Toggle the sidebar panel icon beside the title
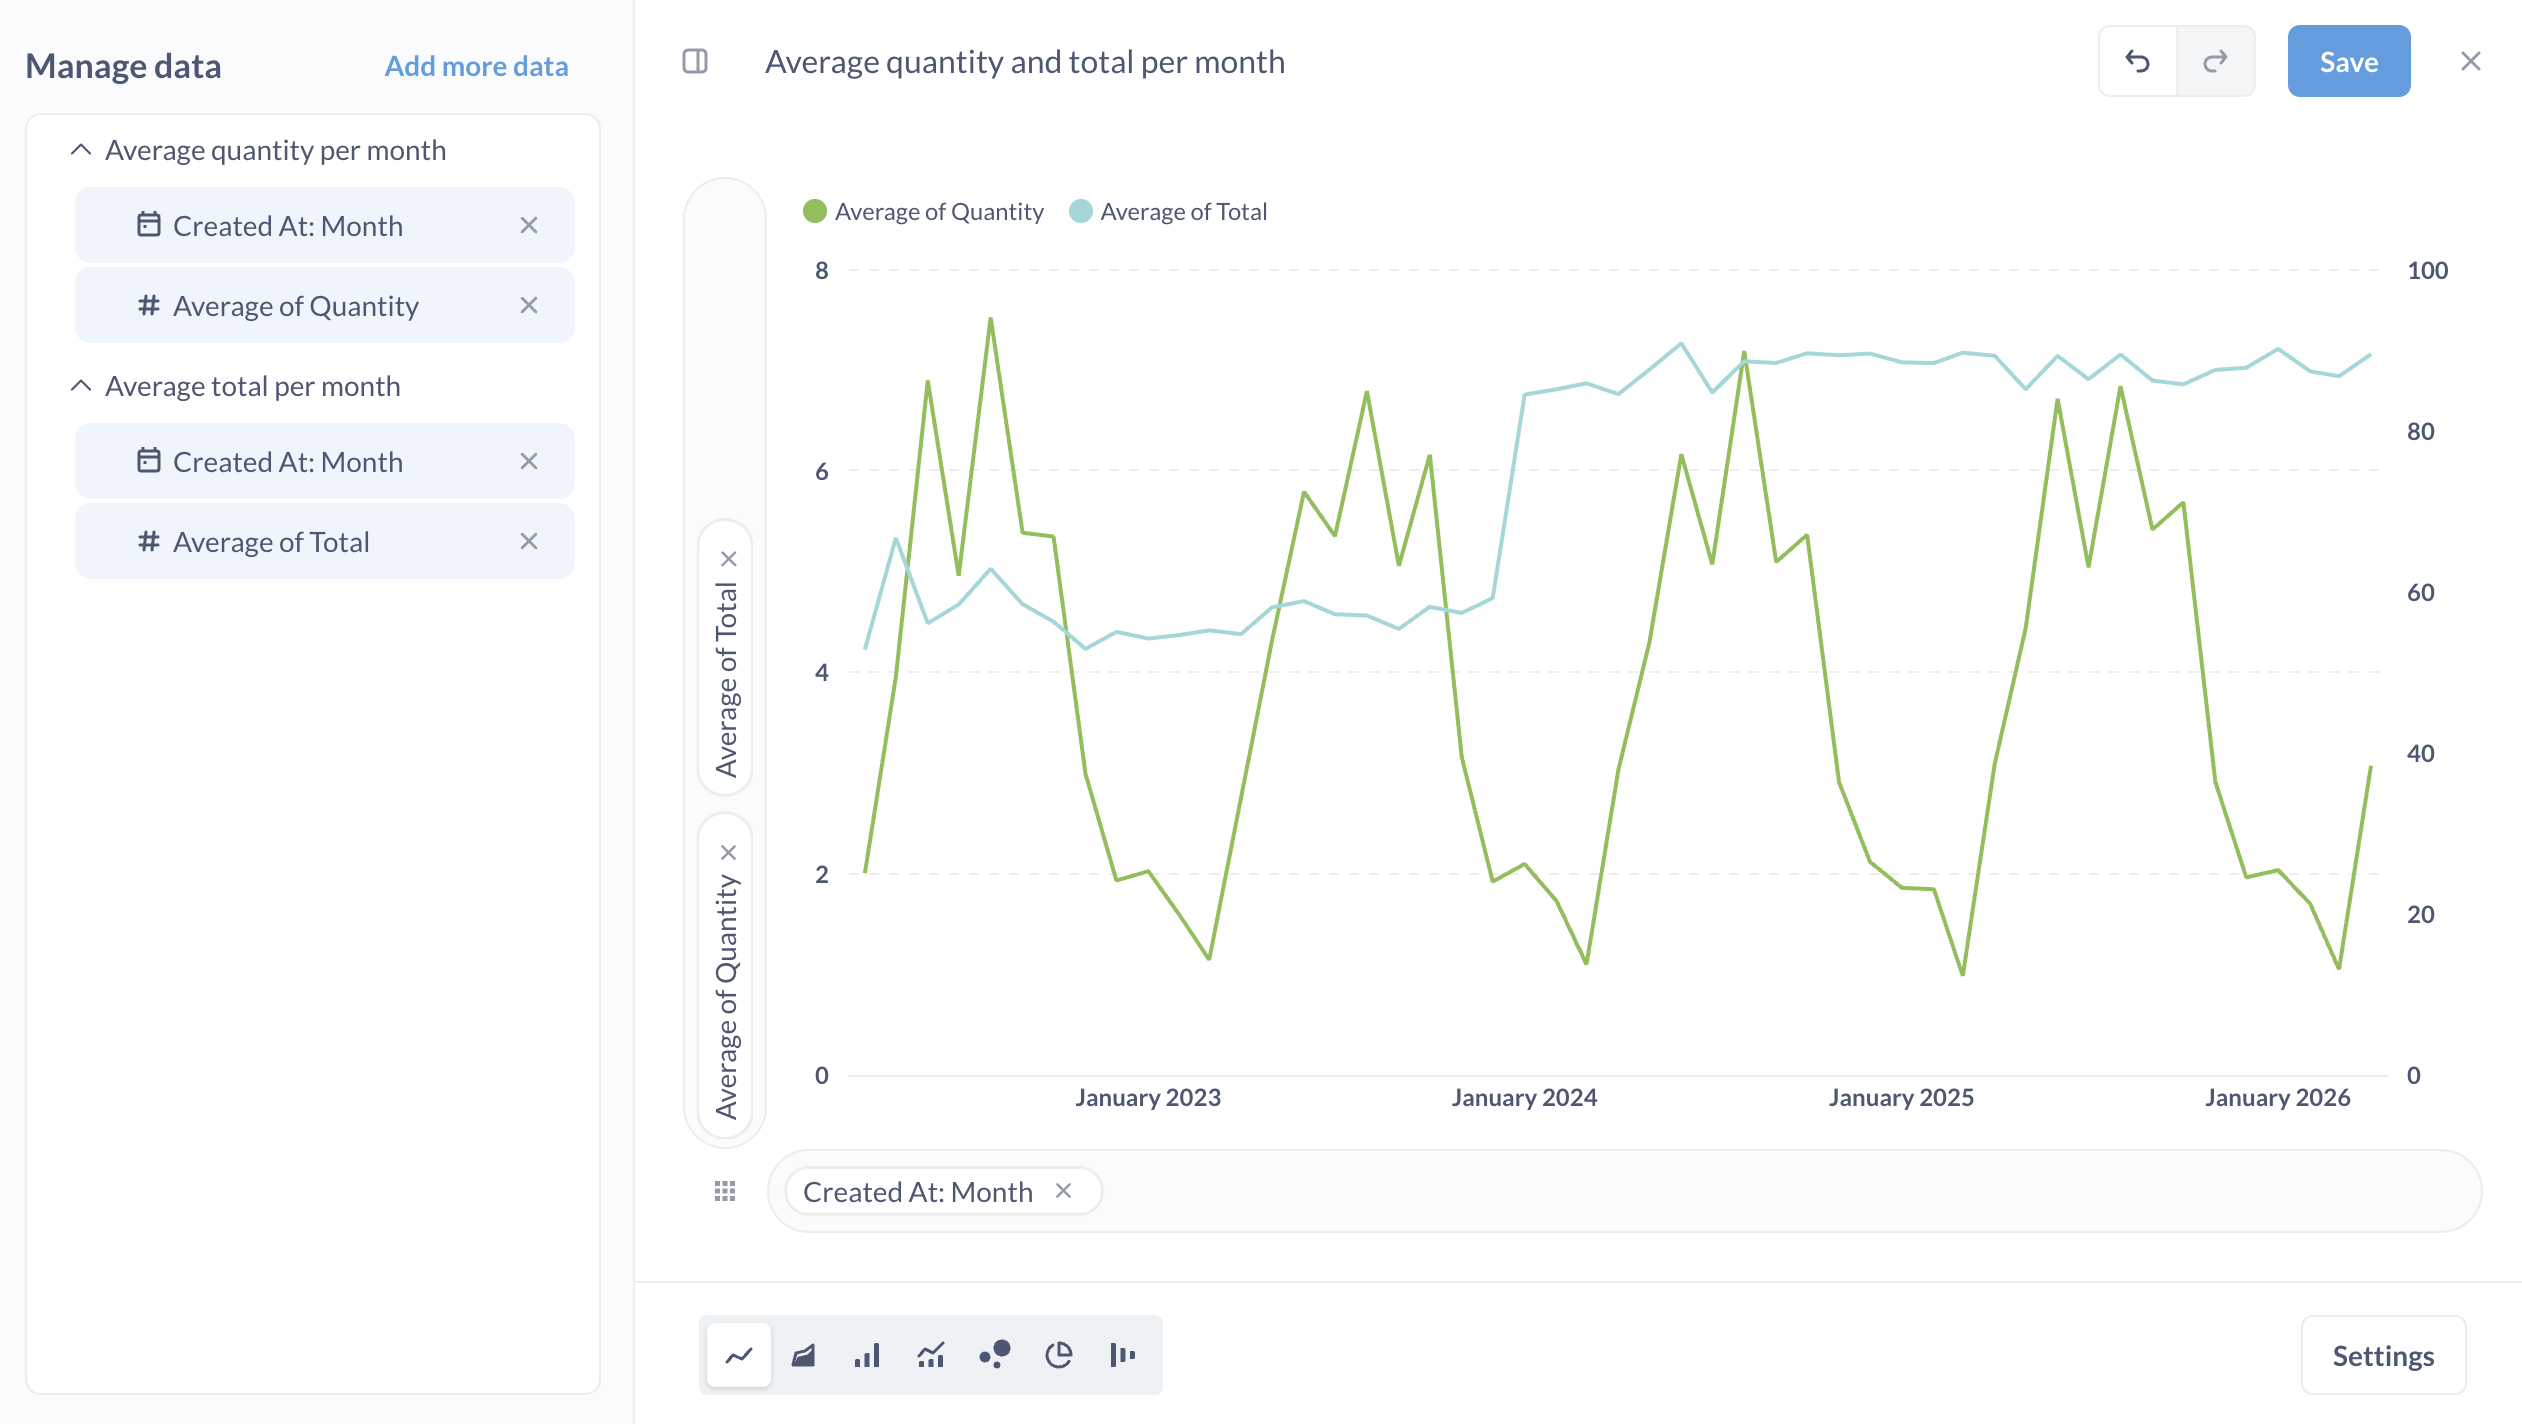The height and width of the screenshot is (1424, 2522). click(695, 61)
